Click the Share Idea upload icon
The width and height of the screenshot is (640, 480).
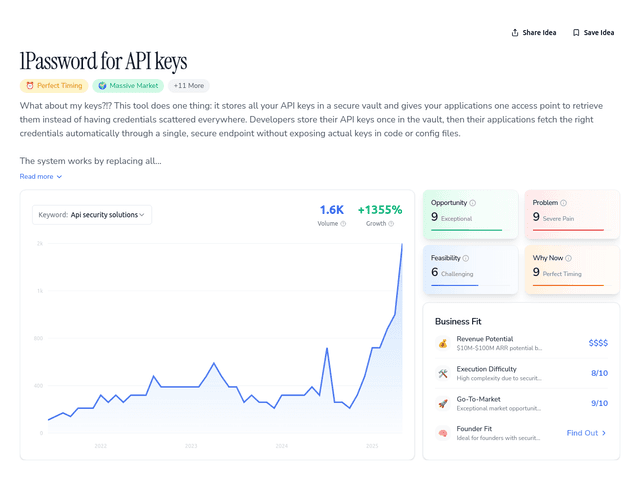pos(515,32)
